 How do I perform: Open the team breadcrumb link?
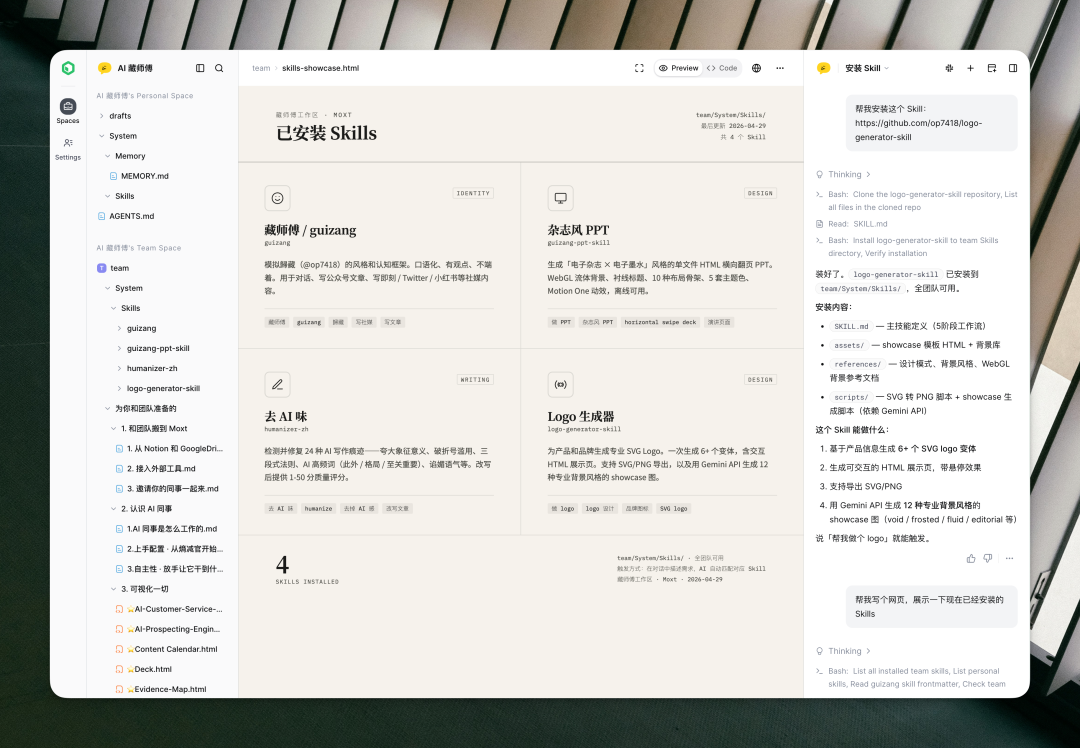(x=261, y=68)
